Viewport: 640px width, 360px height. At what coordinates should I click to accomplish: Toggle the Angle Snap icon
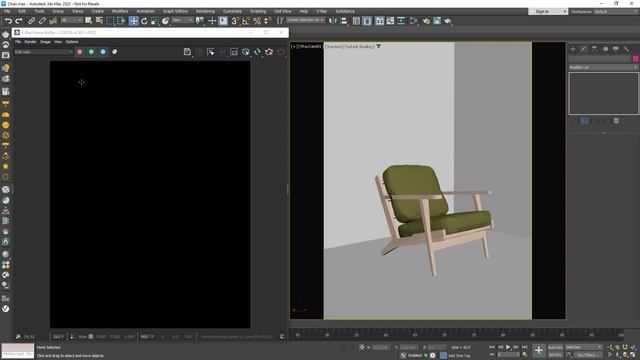click(246, 21)
